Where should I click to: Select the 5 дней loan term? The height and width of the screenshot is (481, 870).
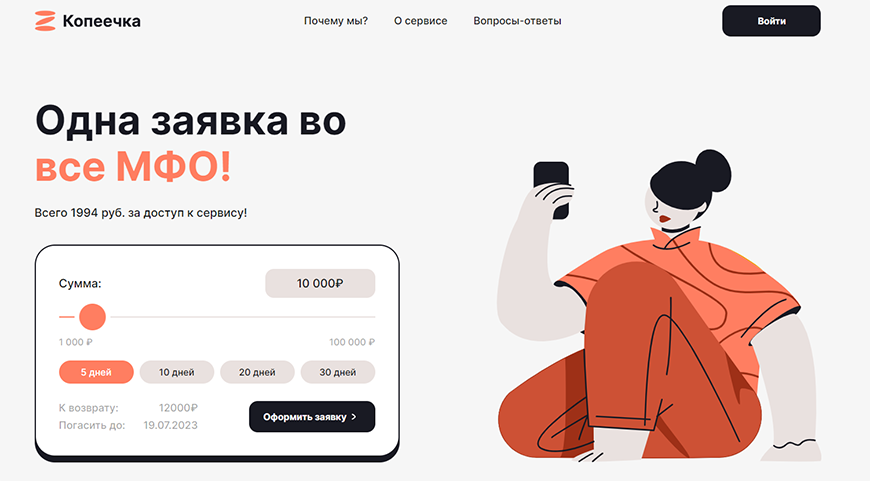coord(96,372)
